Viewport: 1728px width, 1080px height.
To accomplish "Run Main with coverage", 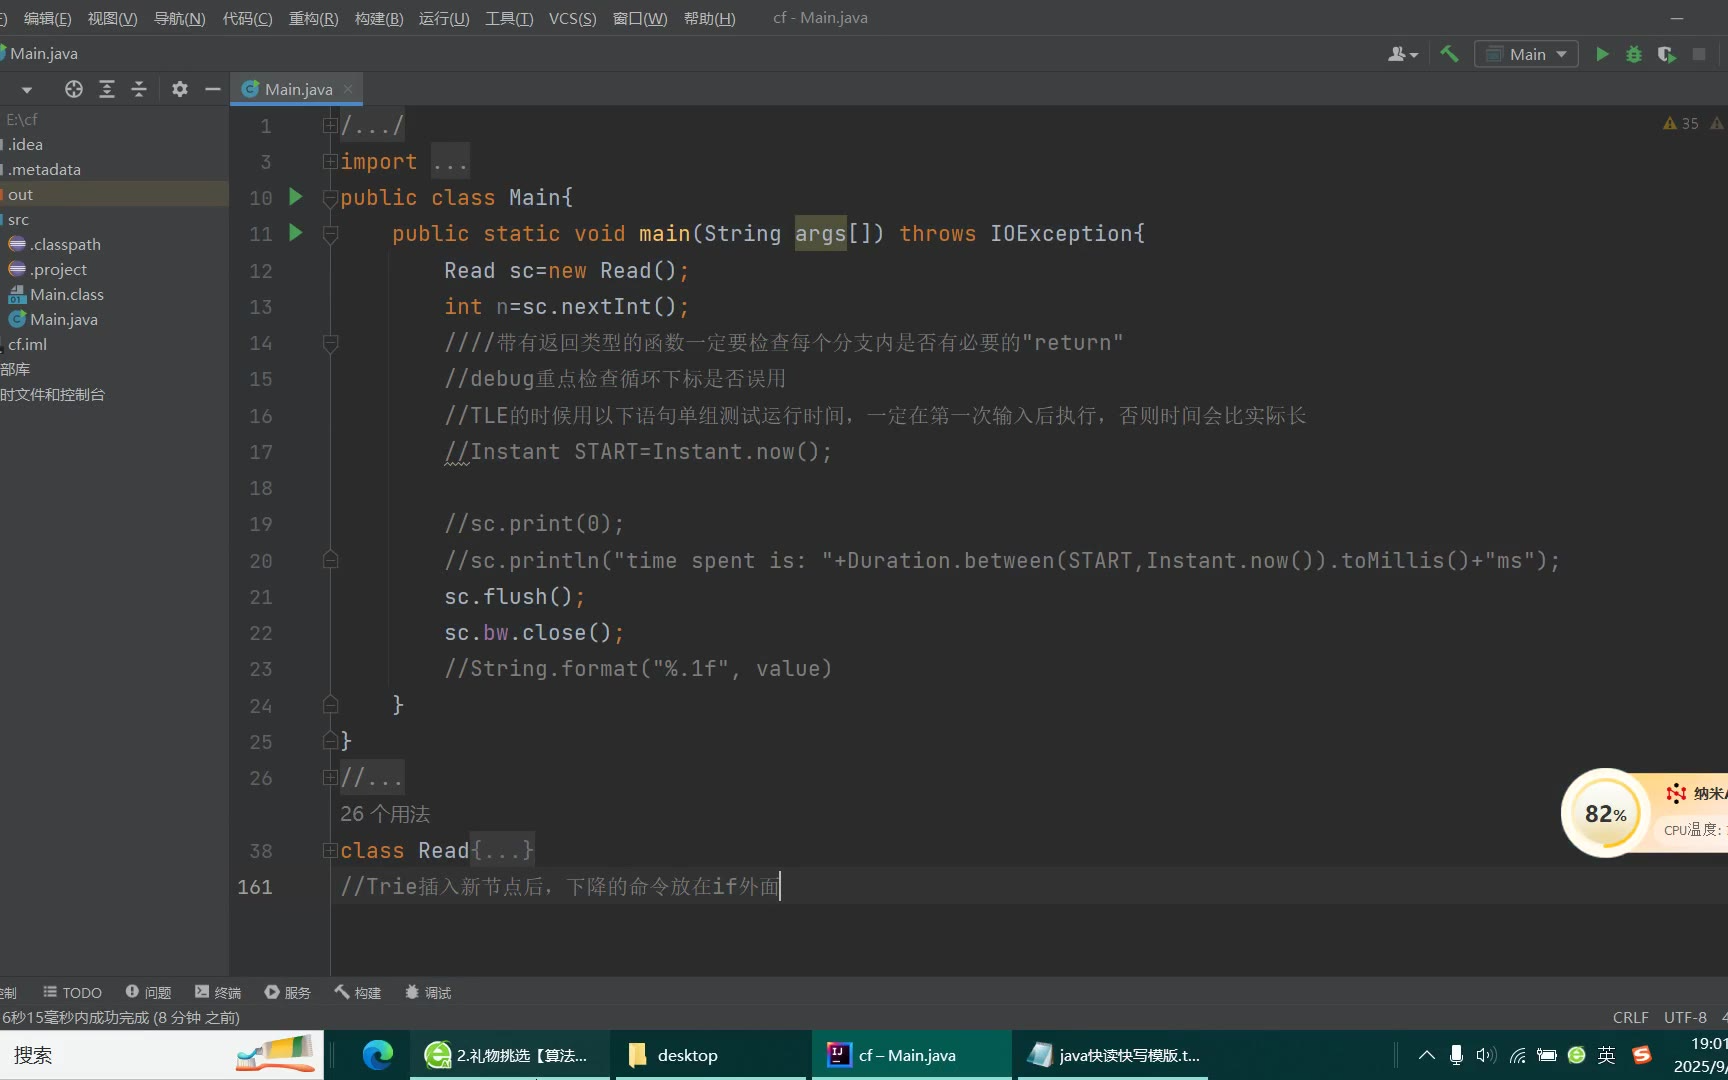I will pos(1666,54).
